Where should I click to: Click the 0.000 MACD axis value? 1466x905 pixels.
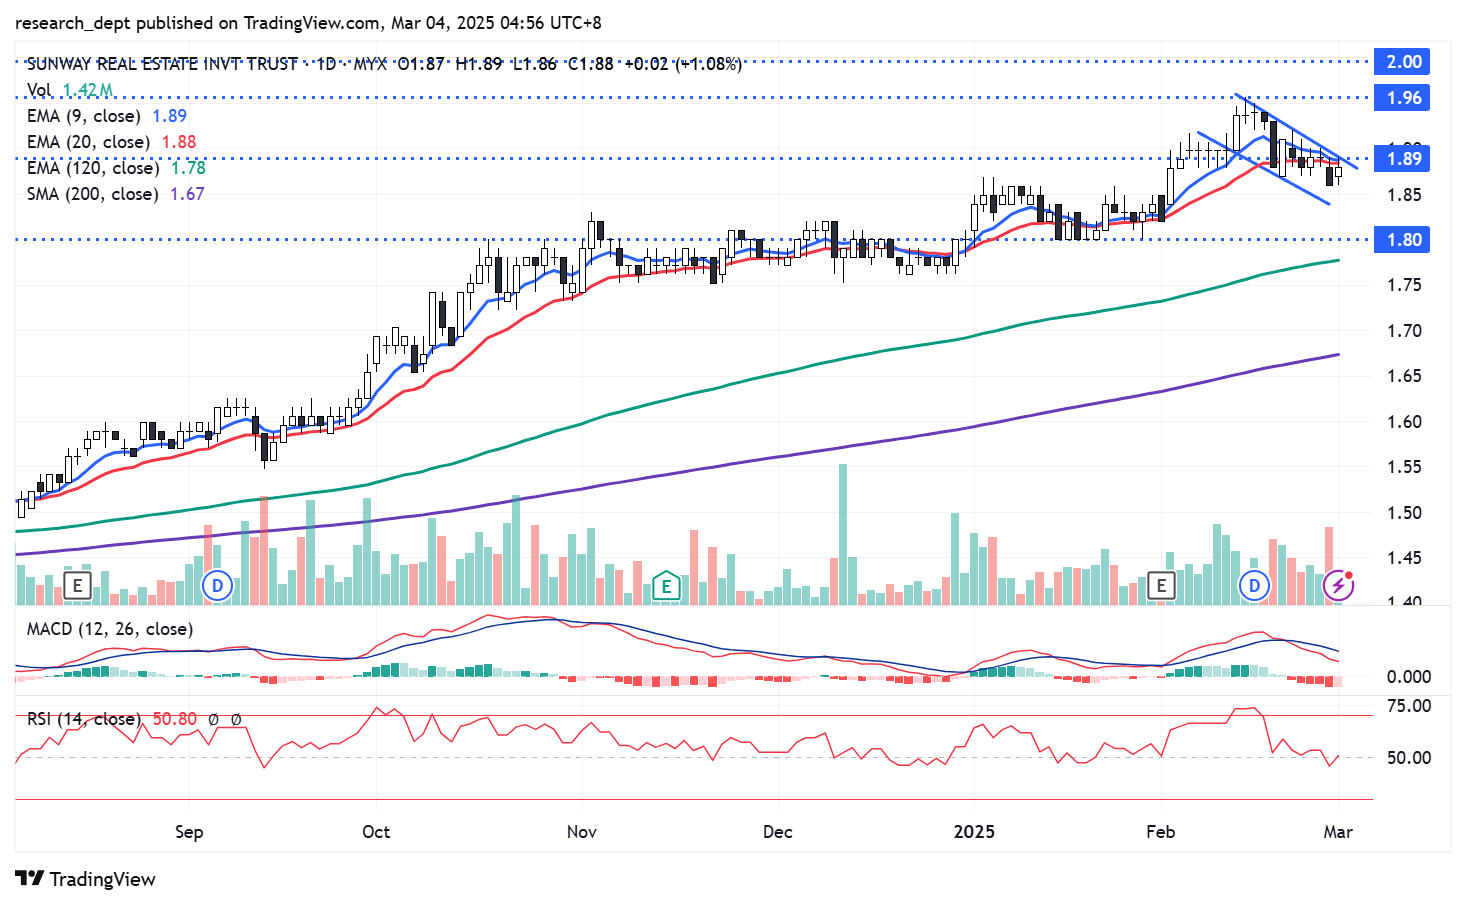[1409, 677]
